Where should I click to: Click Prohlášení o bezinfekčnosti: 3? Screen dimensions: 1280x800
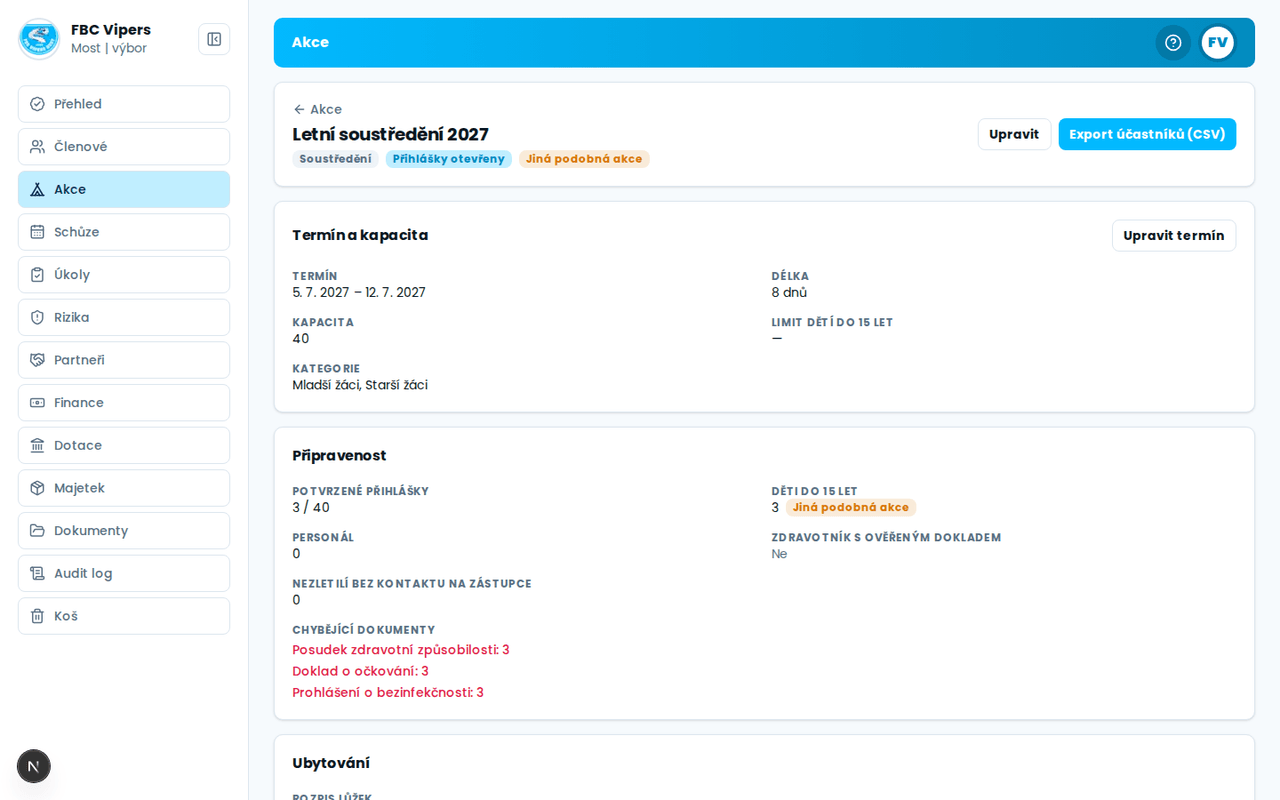[388, 692]
